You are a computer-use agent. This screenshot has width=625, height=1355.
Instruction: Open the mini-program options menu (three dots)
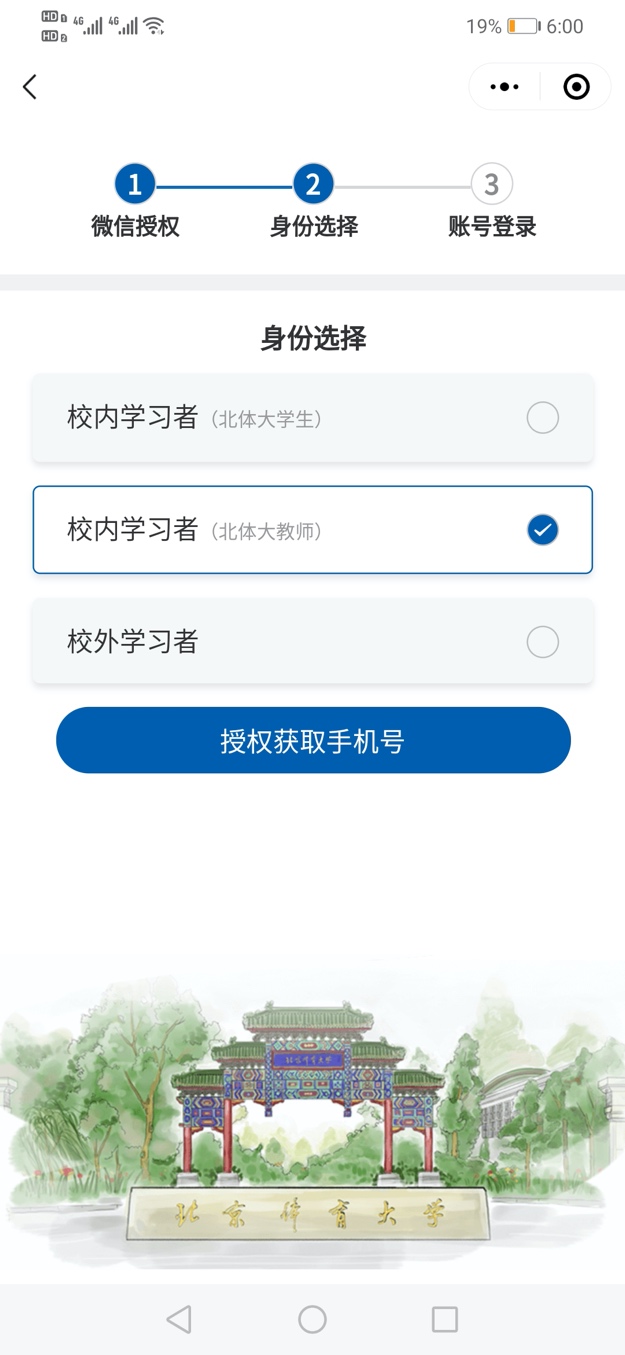tap(503, 86)
